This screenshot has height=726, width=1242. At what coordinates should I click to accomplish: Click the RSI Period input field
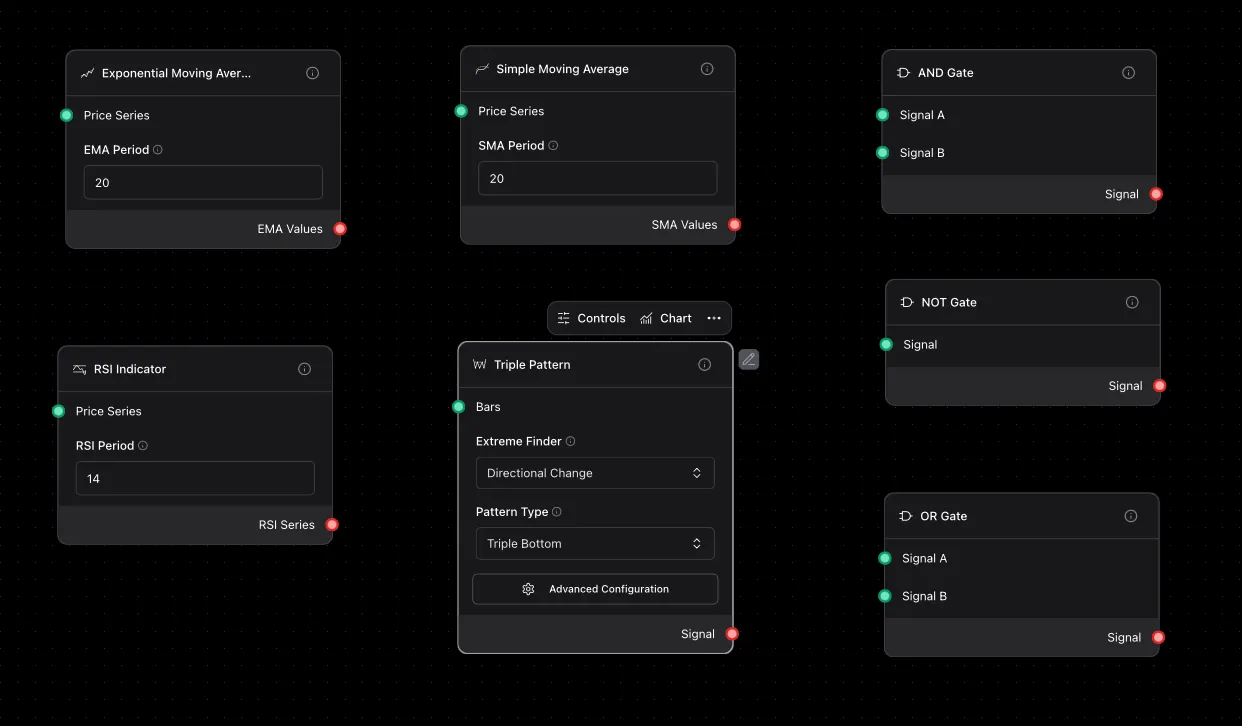pyautogui.click(x=195, y=479)
